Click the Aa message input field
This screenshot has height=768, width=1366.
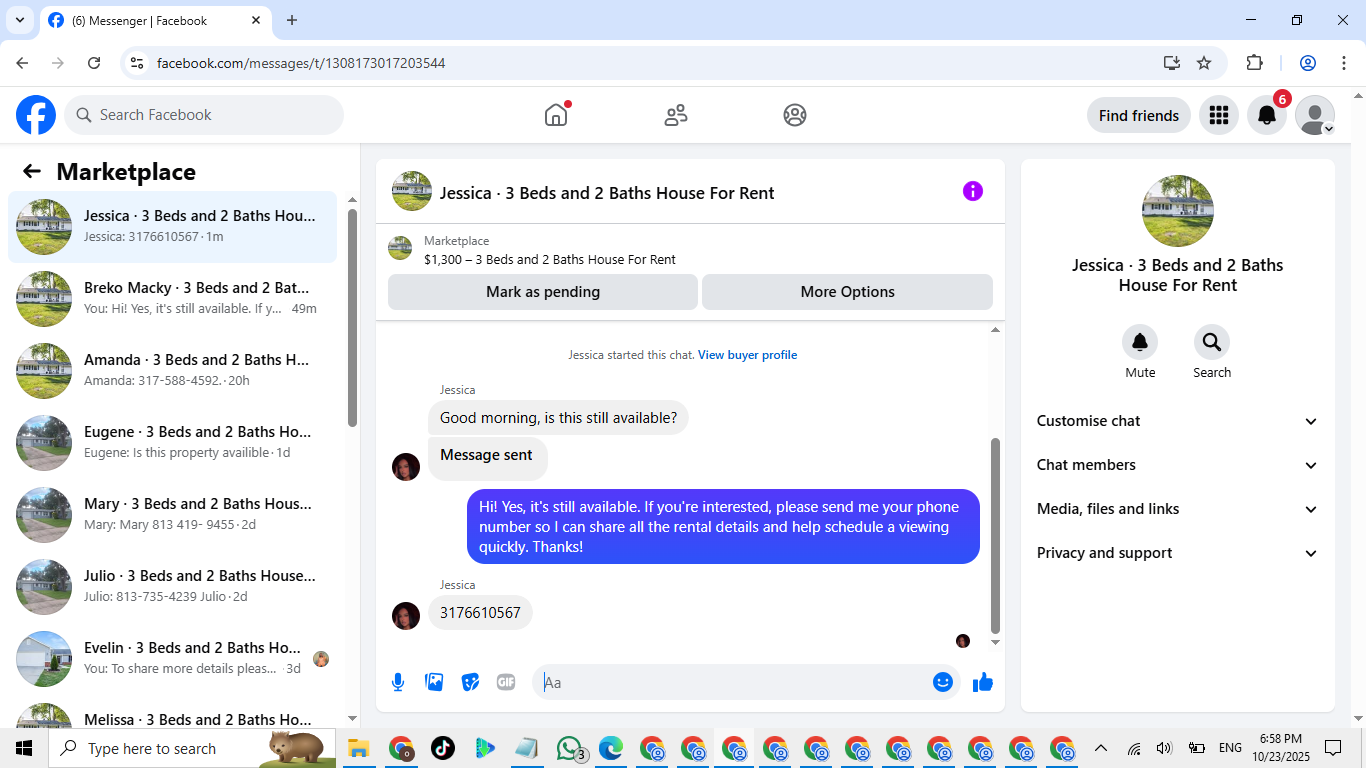(x=732, y=682)
